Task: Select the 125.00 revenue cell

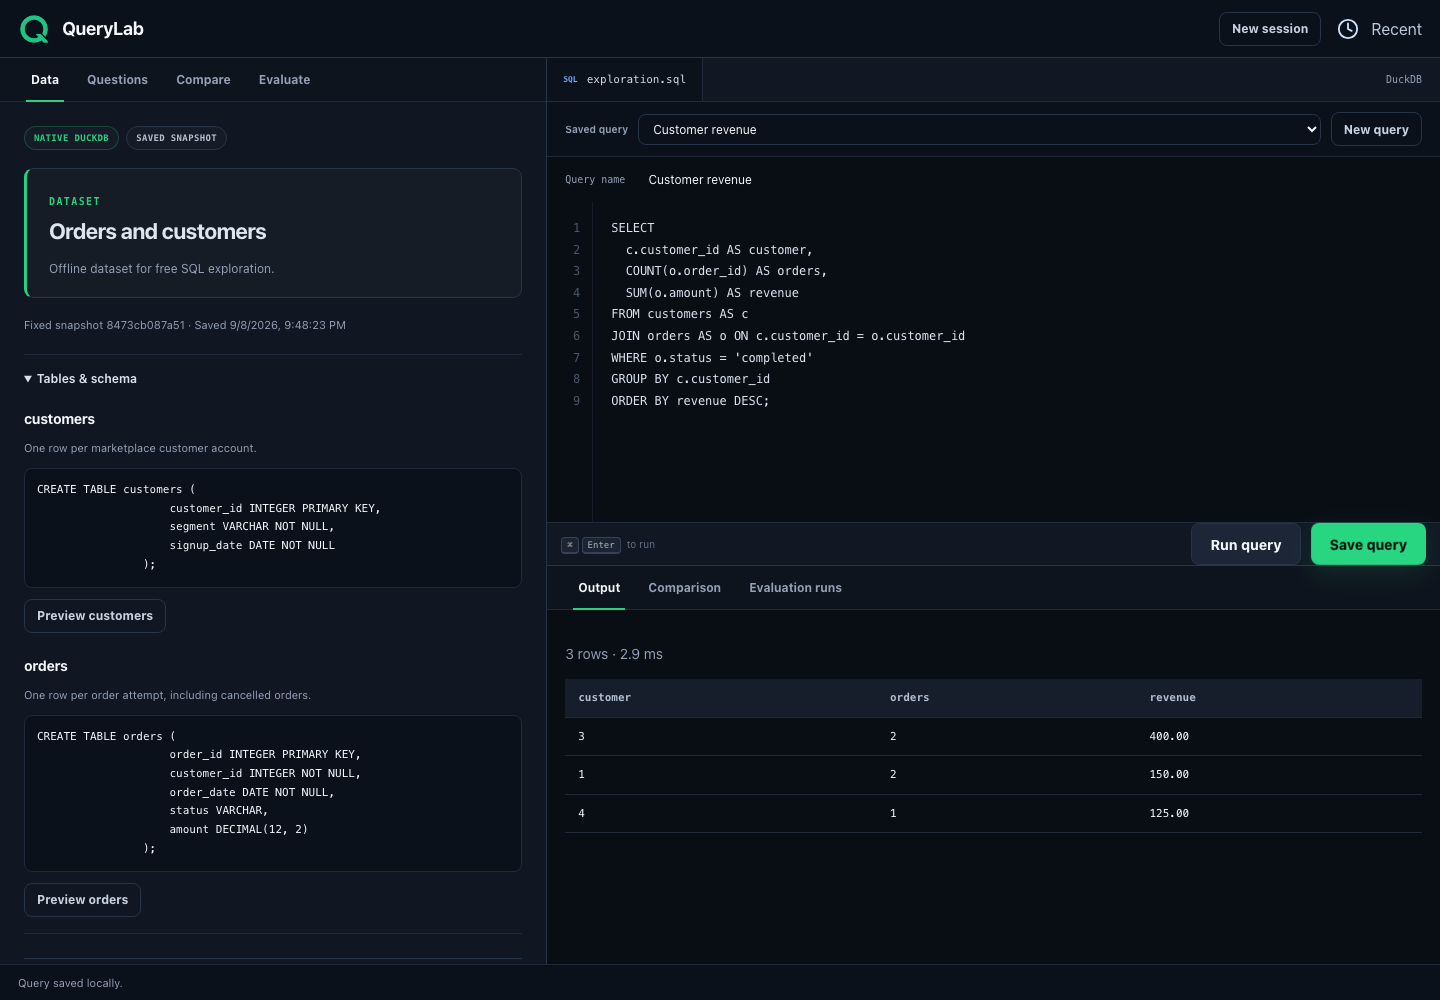Action: (x=1169, y=814)
